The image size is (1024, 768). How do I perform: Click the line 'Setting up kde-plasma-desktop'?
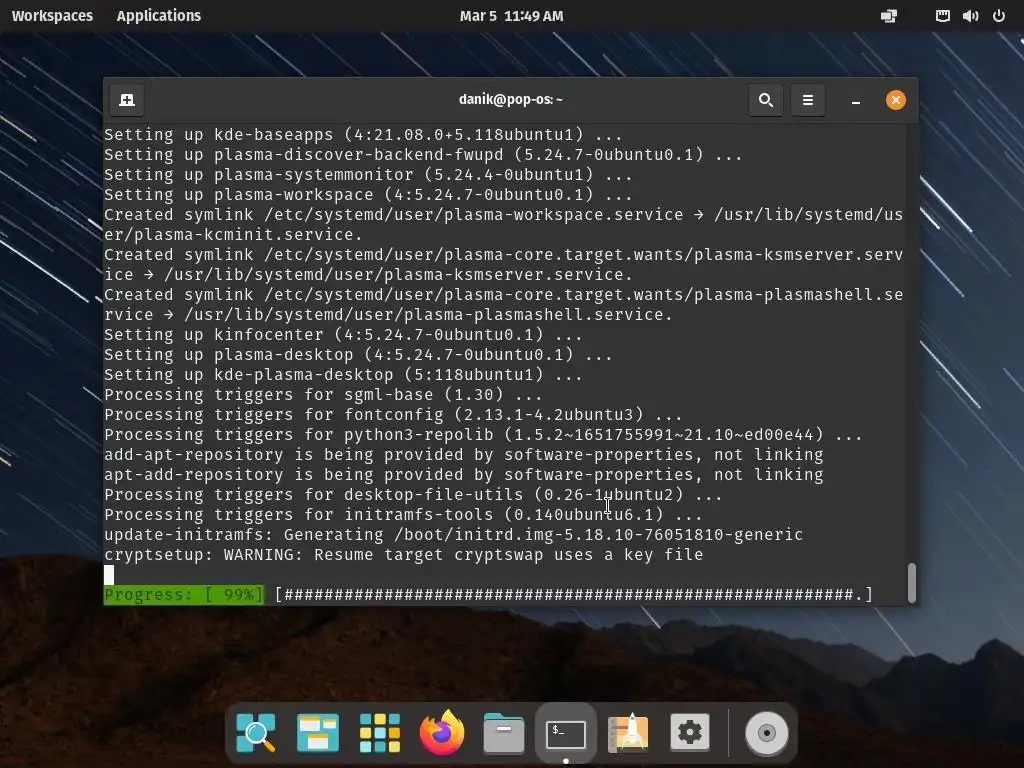click(x=344, y=375)
